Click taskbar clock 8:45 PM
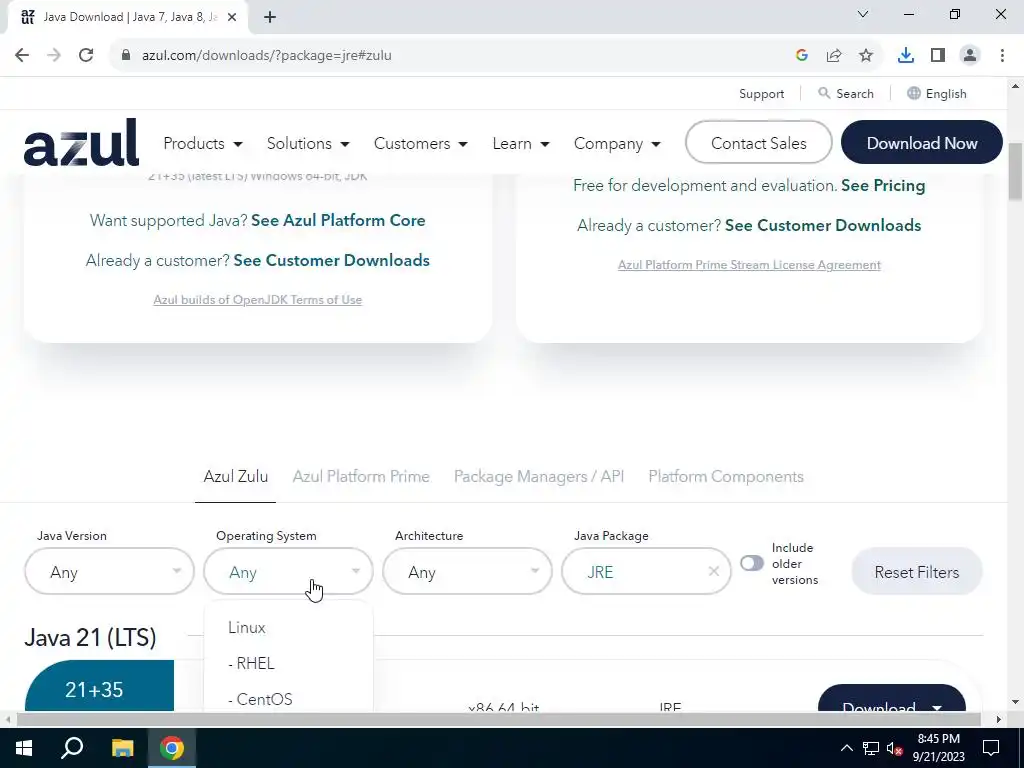This screenshot has height=768, width=1024. 938,748
